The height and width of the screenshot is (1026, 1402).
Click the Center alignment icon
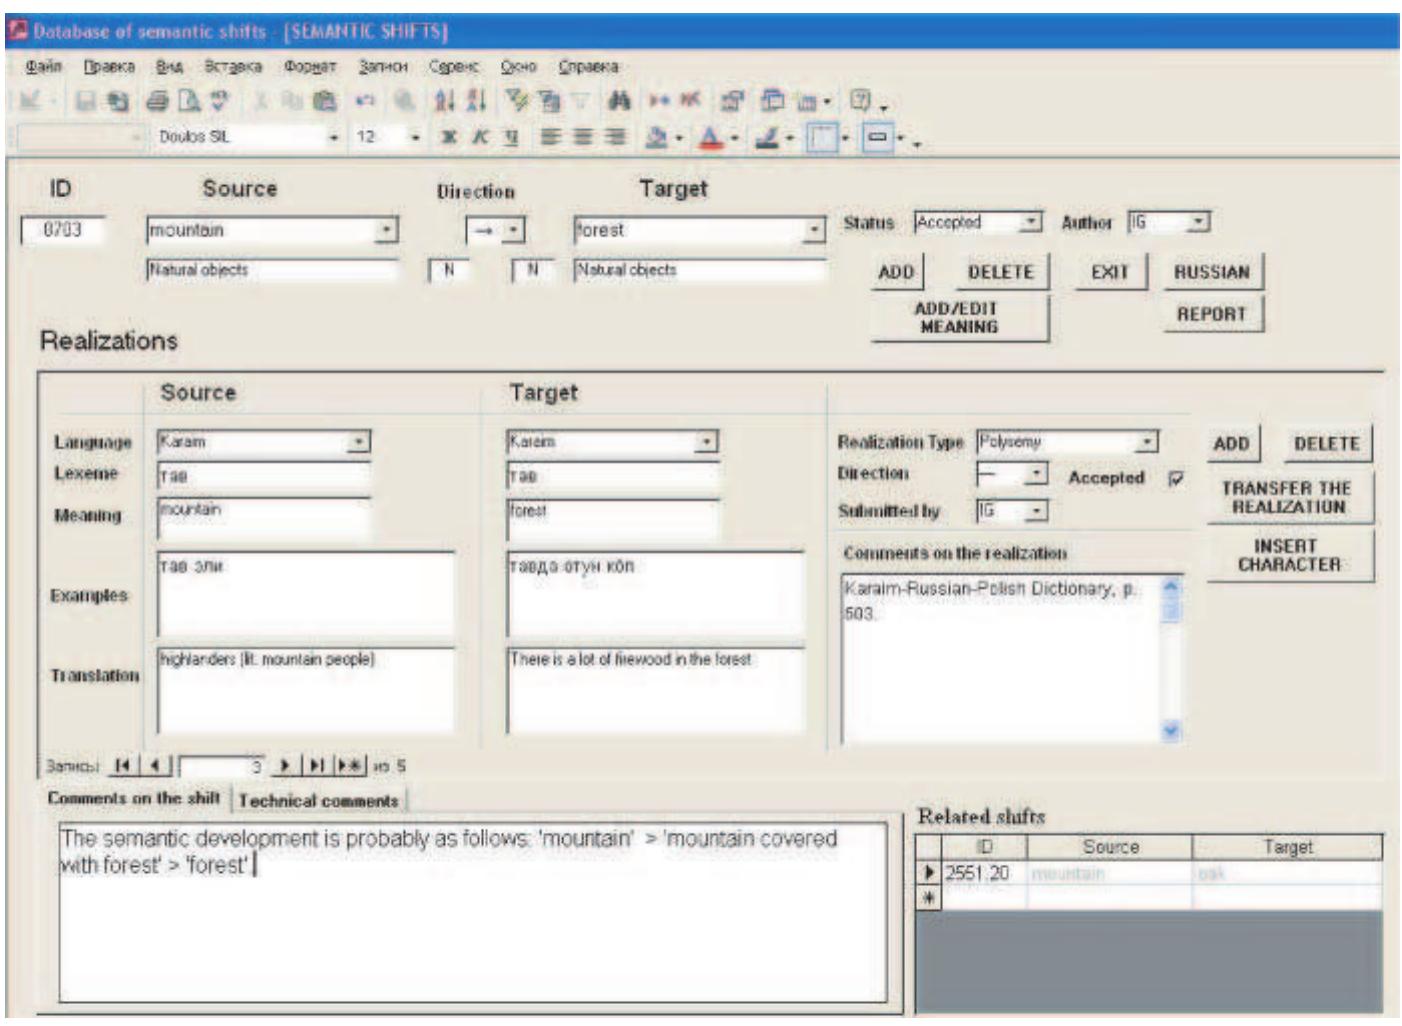(584, 137)
